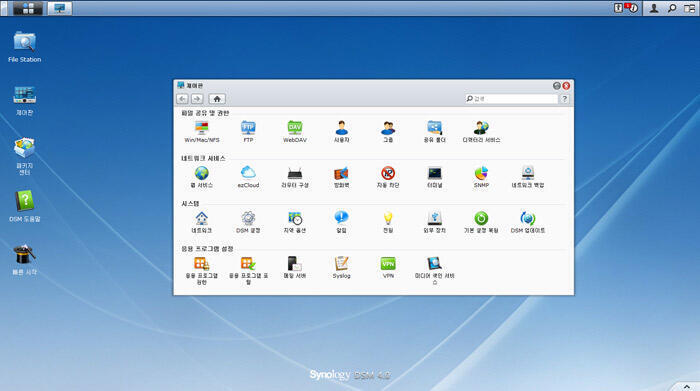Open the pilot view icon in the top bar
The height and width of the screenshot is (391, 700).
click(690, 8)
